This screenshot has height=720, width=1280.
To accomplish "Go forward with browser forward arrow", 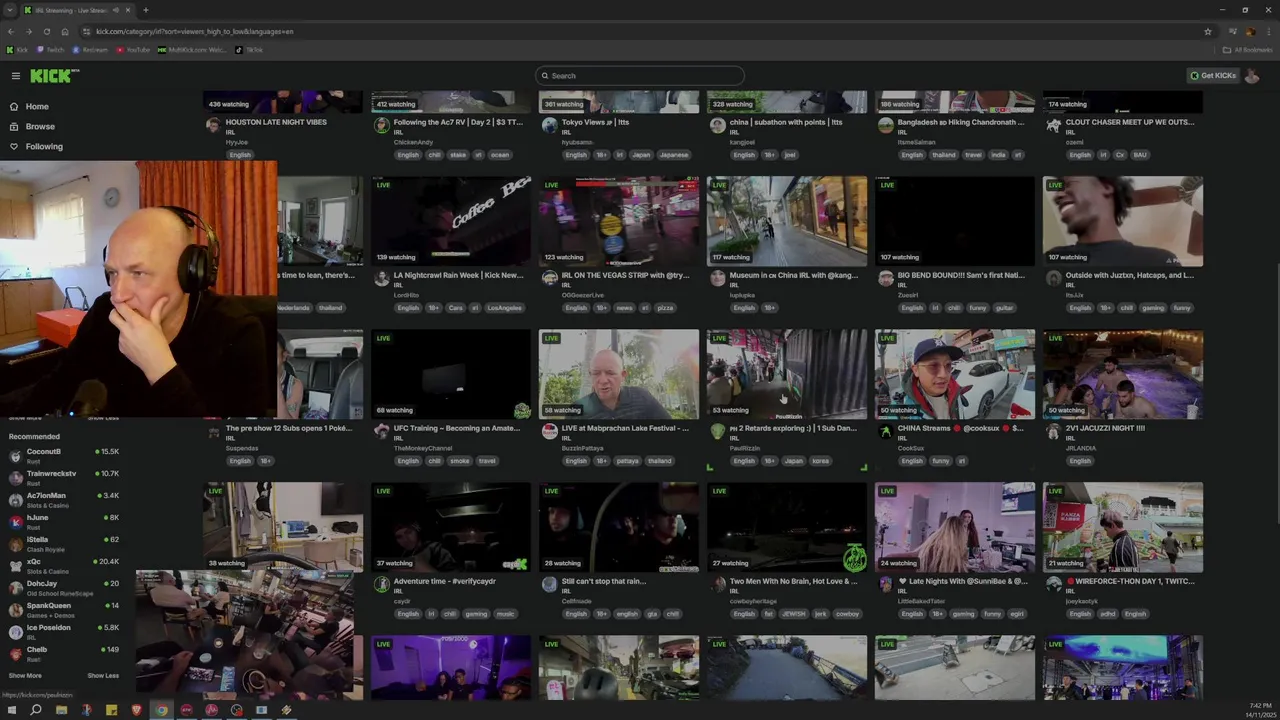I will click(x=28, y=31).
